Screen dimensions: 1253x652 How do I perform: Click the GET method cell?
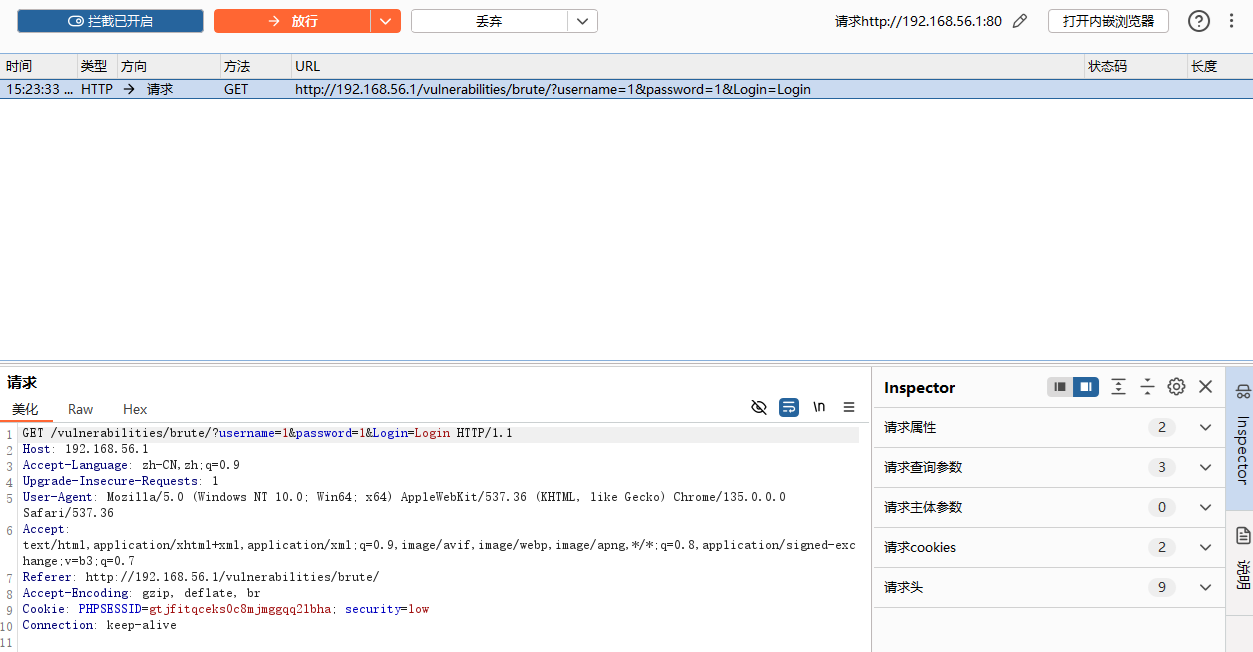[236, 89]
